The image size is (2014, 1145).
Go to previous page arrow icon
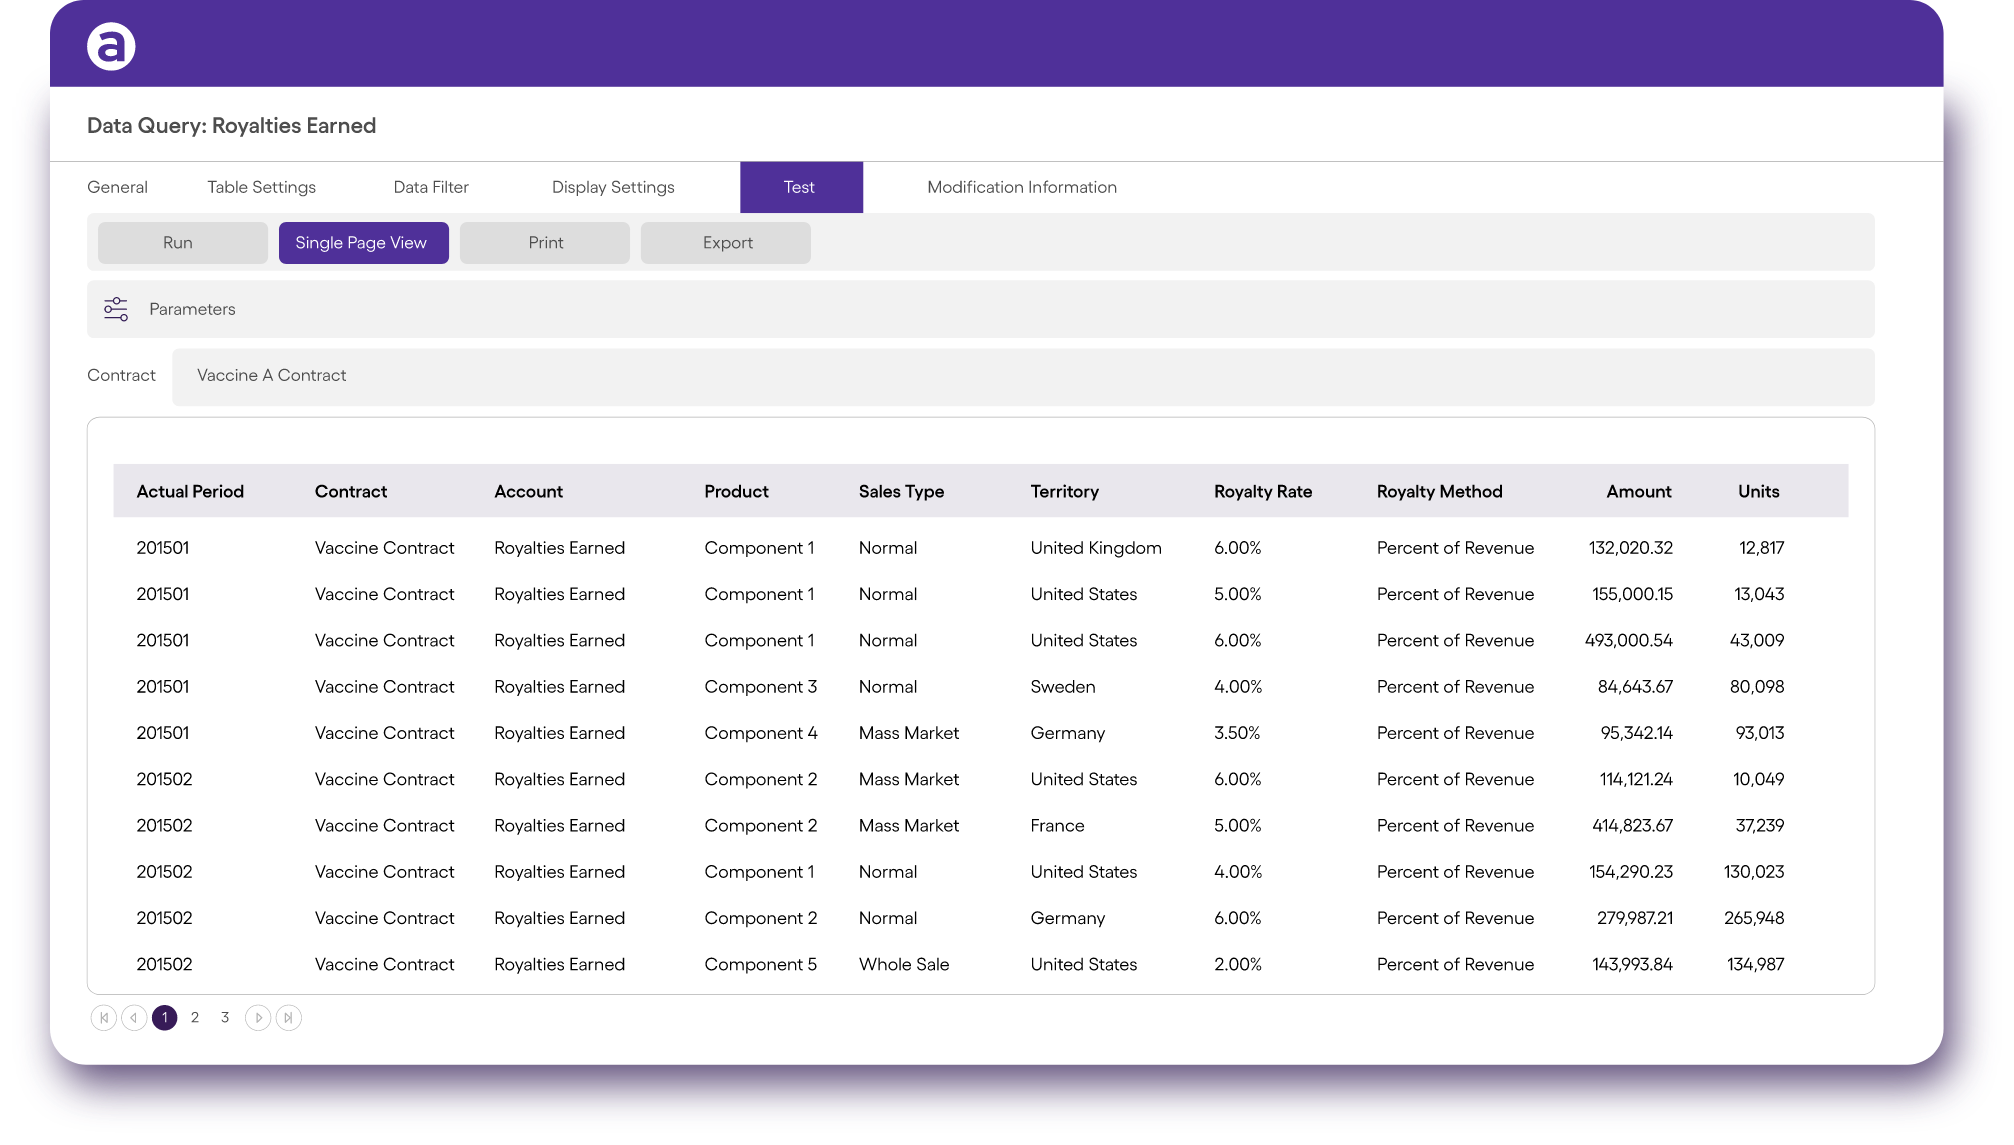pyautogui.click(x=134, y=1018)
